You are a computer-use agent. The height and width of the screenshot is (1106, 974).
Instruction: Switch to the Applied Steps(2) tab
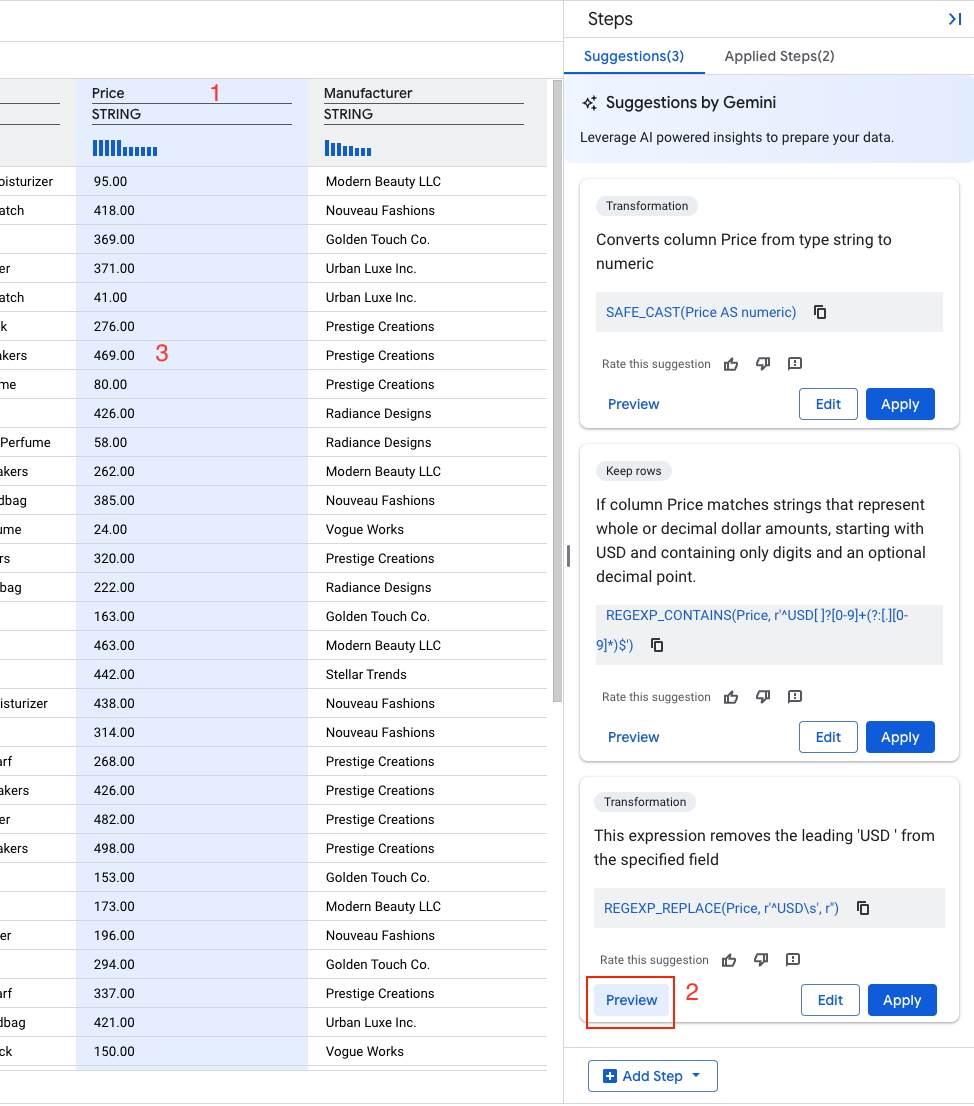(x=779, y=56)
